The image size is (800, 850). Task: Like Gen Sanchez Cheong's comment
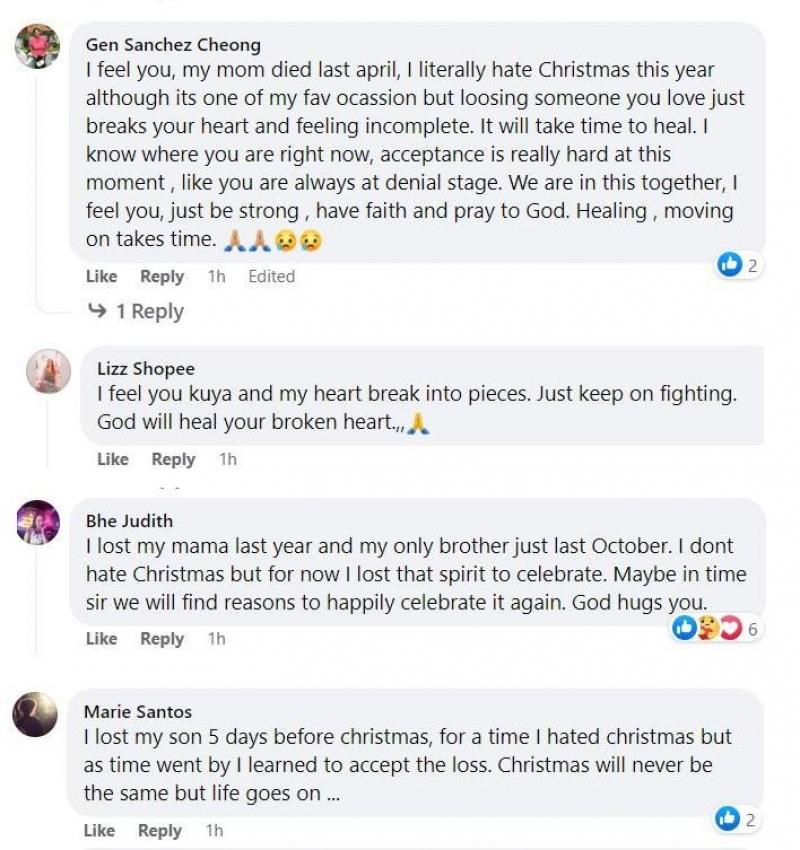(101, 277)
